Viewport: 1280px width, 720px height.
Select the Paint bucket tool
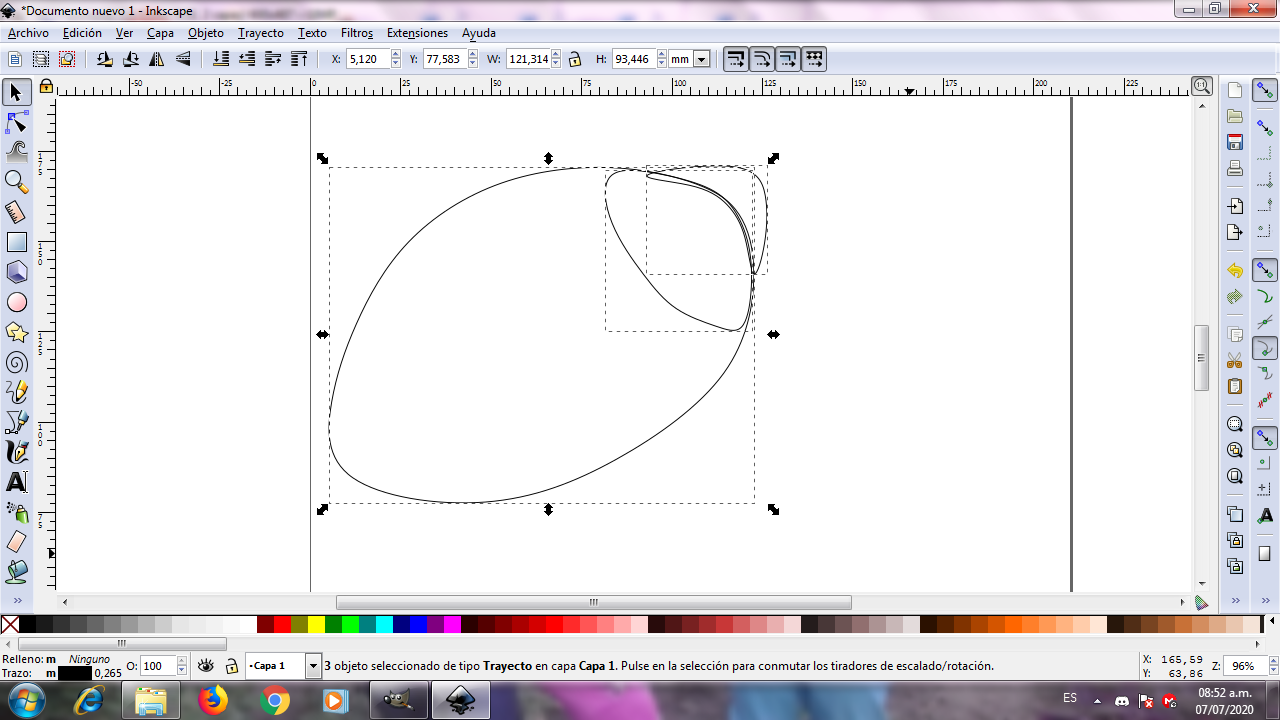point(16,572)
